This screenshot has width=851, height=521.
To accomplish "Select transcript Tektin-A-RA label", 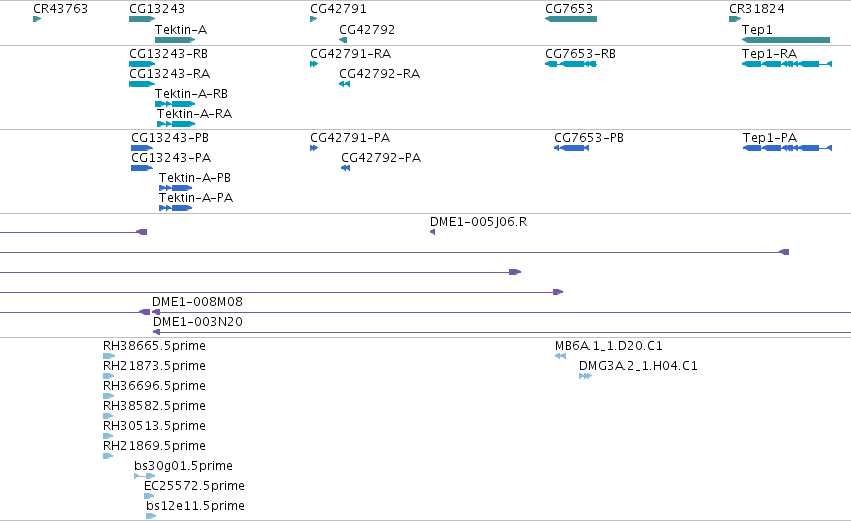I will pyautogui.click(x=194, y=114).
